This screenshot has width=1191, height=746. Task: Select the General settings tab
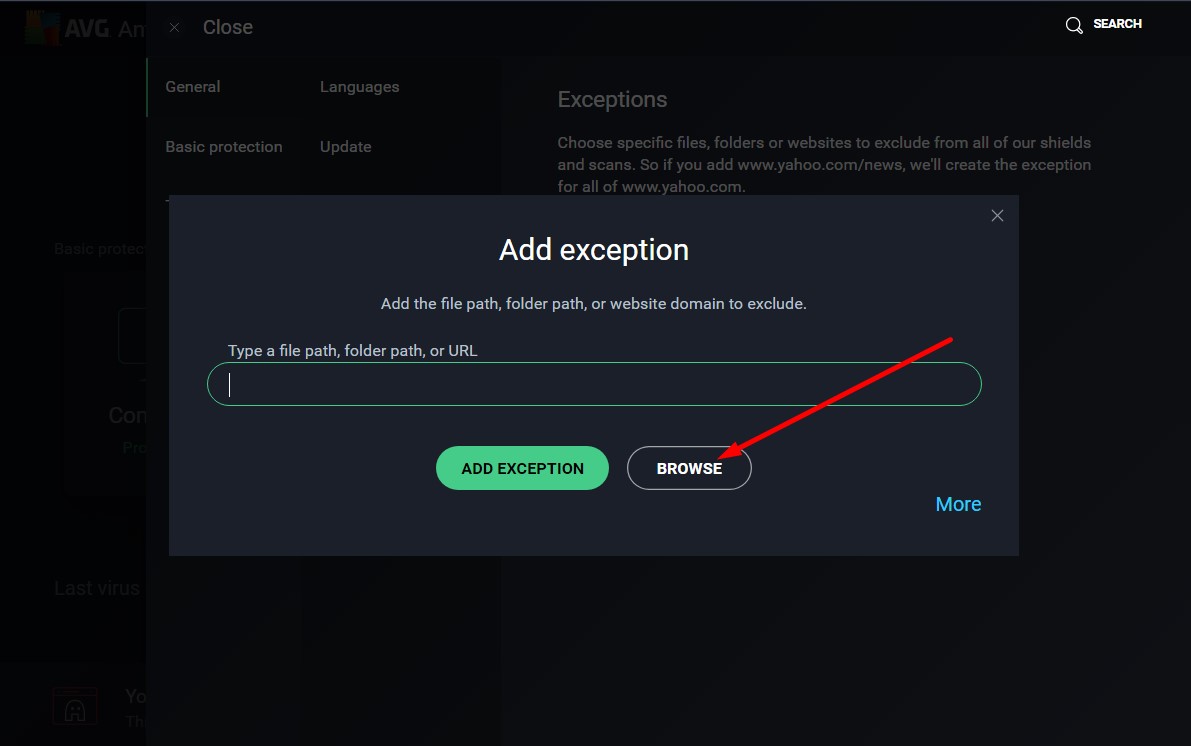pyautogui.click(x=193, y=87)
